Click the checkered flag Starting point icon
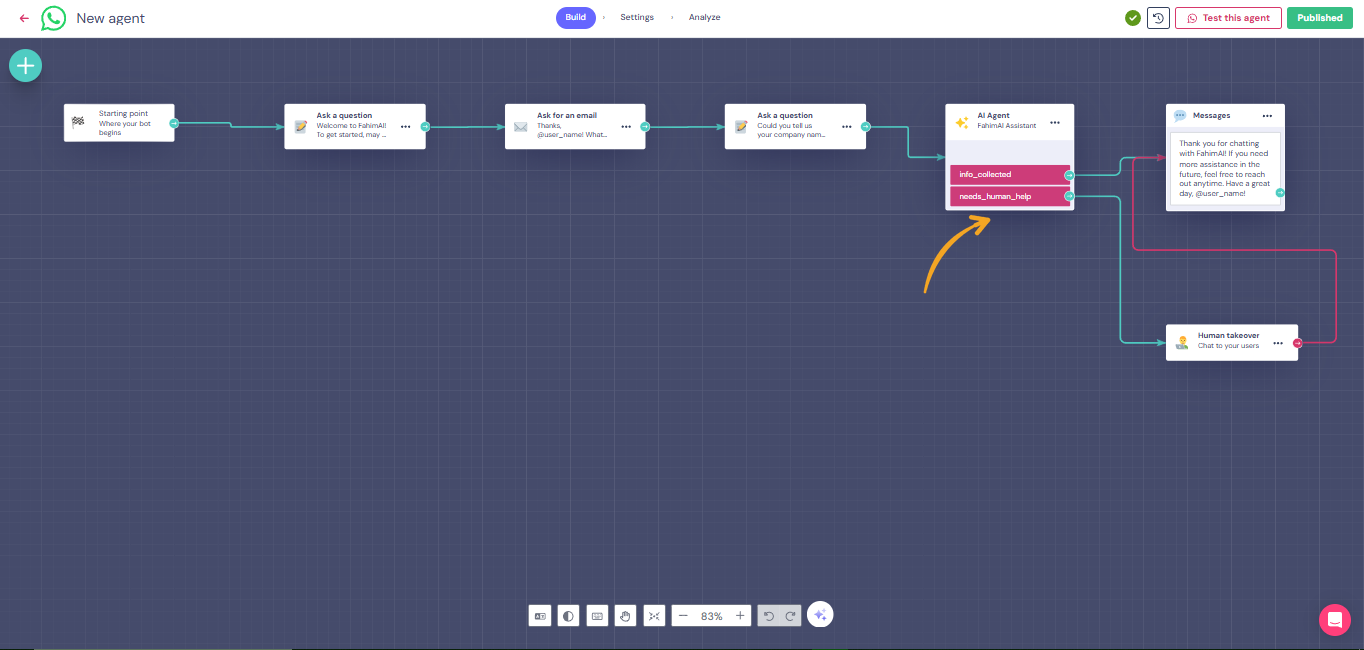The width and height of the screenshot is (1364, 650). pos(78,122)
